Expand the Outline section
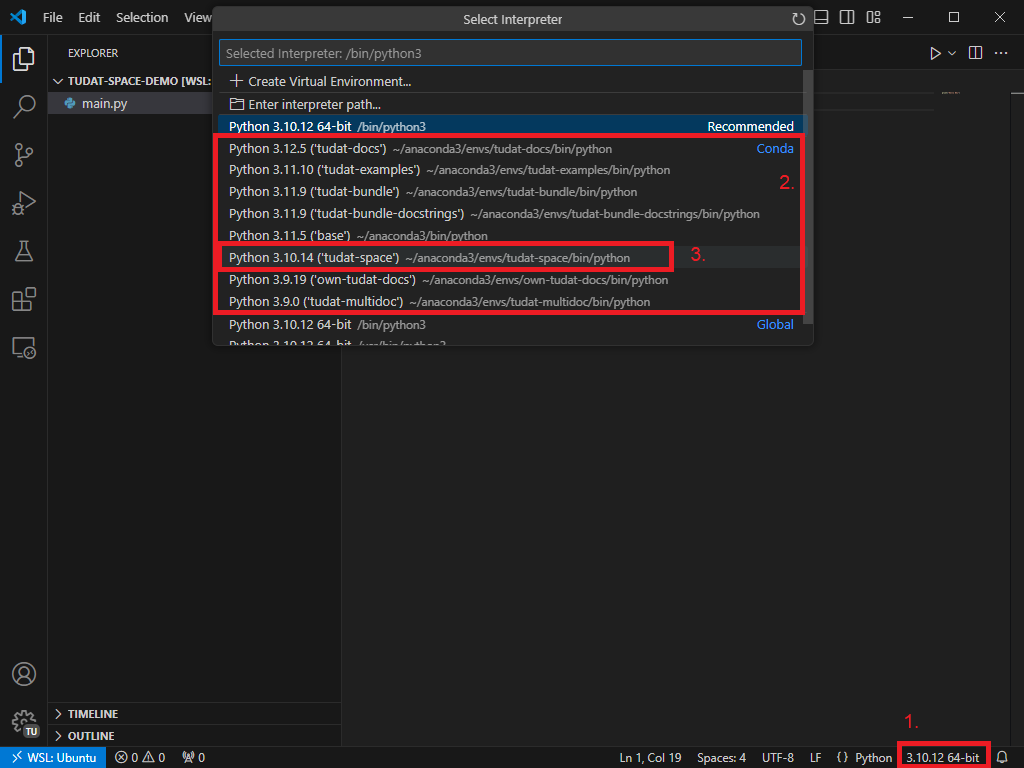This screenshot has height=768, width=1024. pos(194,736)
